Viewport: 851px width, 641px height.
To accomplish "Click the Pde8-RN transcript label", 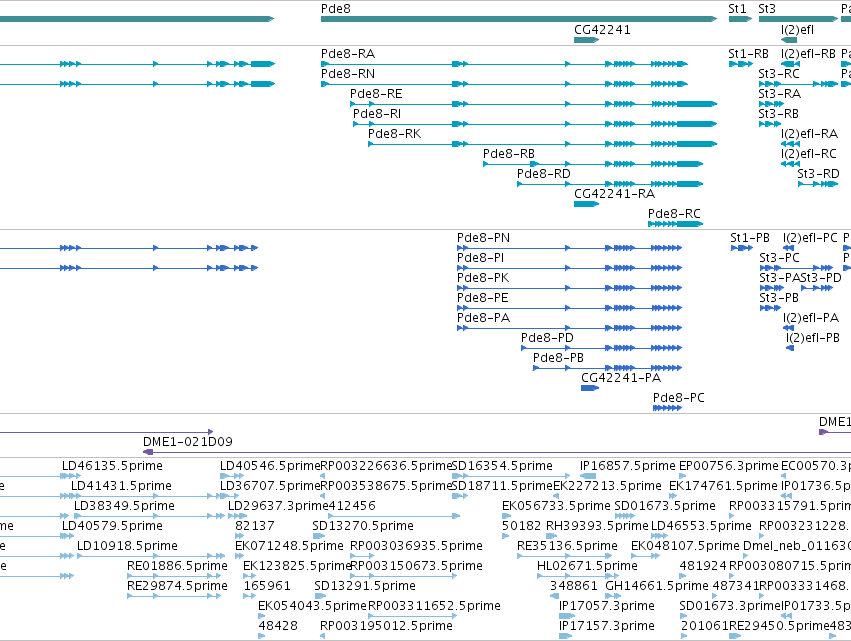I will tap(348, 74).
